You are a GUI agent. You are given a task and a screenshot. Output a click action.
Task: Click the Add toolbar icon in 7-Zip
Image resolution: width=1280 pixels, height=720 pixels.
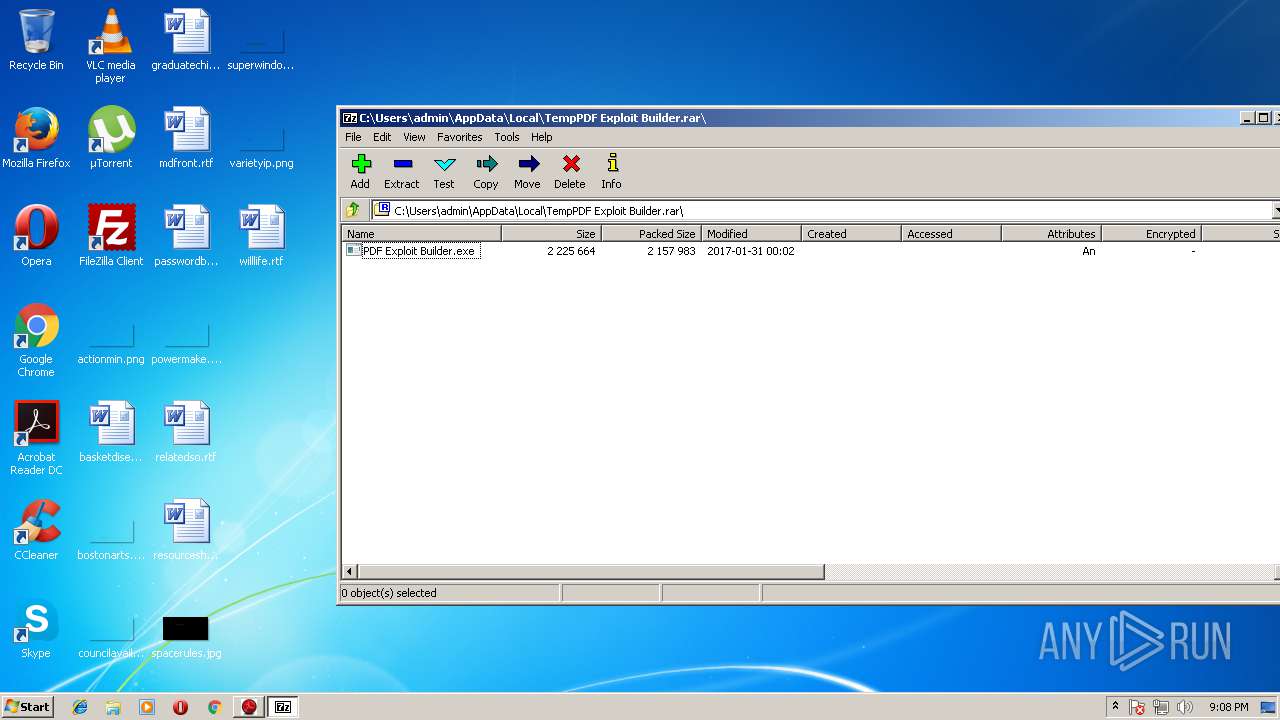(360, 171)
